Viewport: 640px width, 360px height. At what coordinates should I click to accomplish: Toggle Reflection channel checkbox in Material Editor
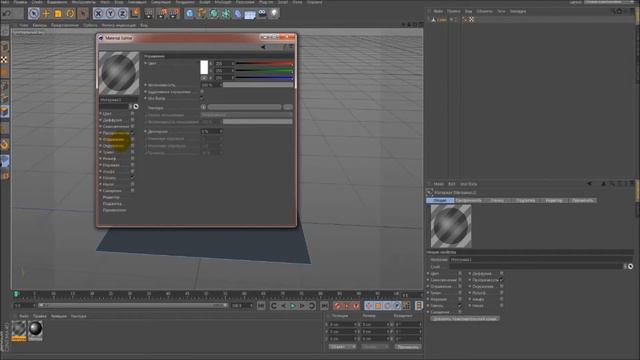coord(132,139)
